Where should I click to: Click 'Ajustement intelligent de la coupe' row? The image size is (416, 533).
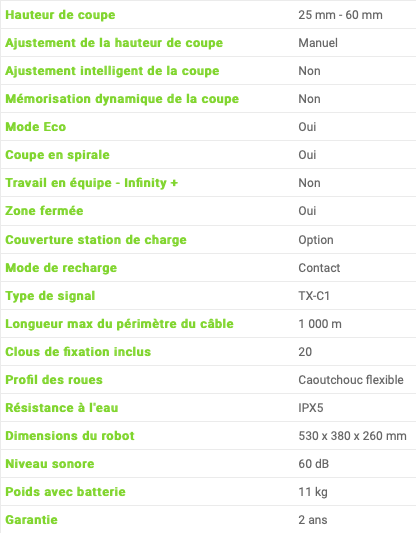208,71
